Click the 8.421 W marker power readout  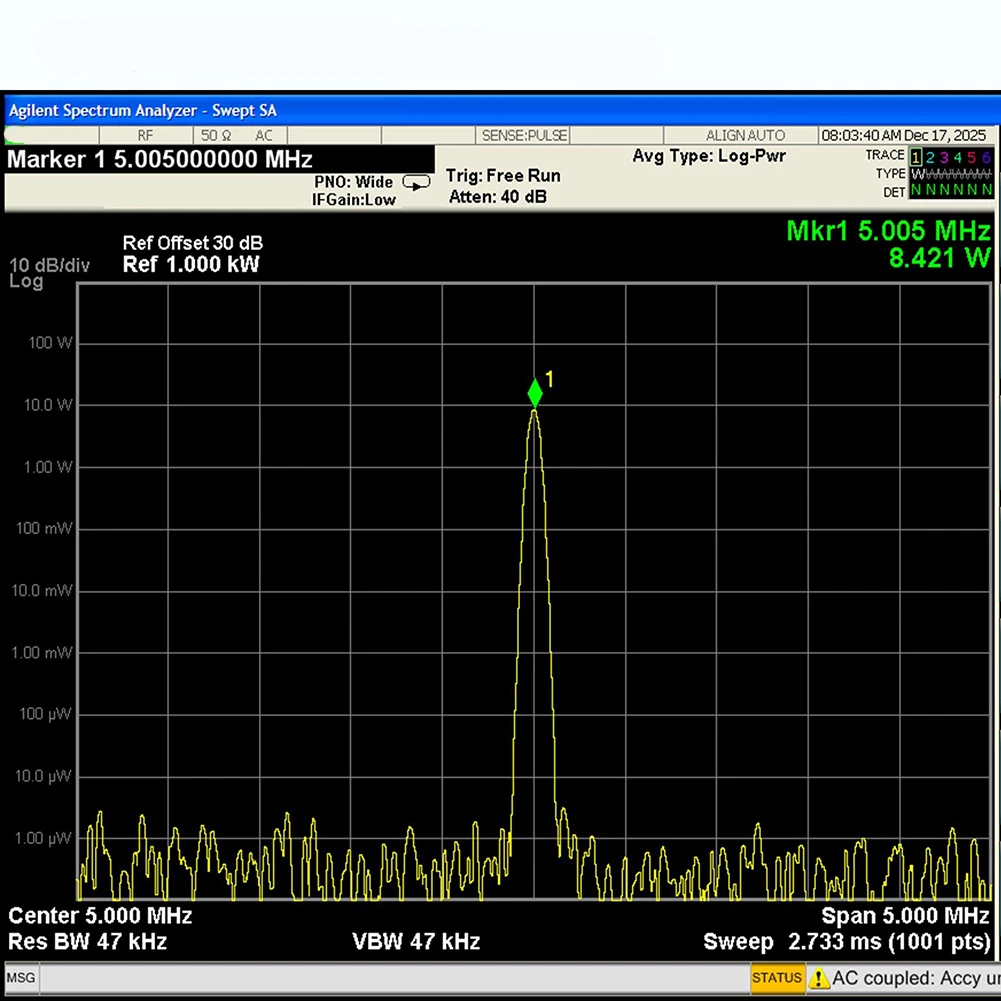(940, 259)
